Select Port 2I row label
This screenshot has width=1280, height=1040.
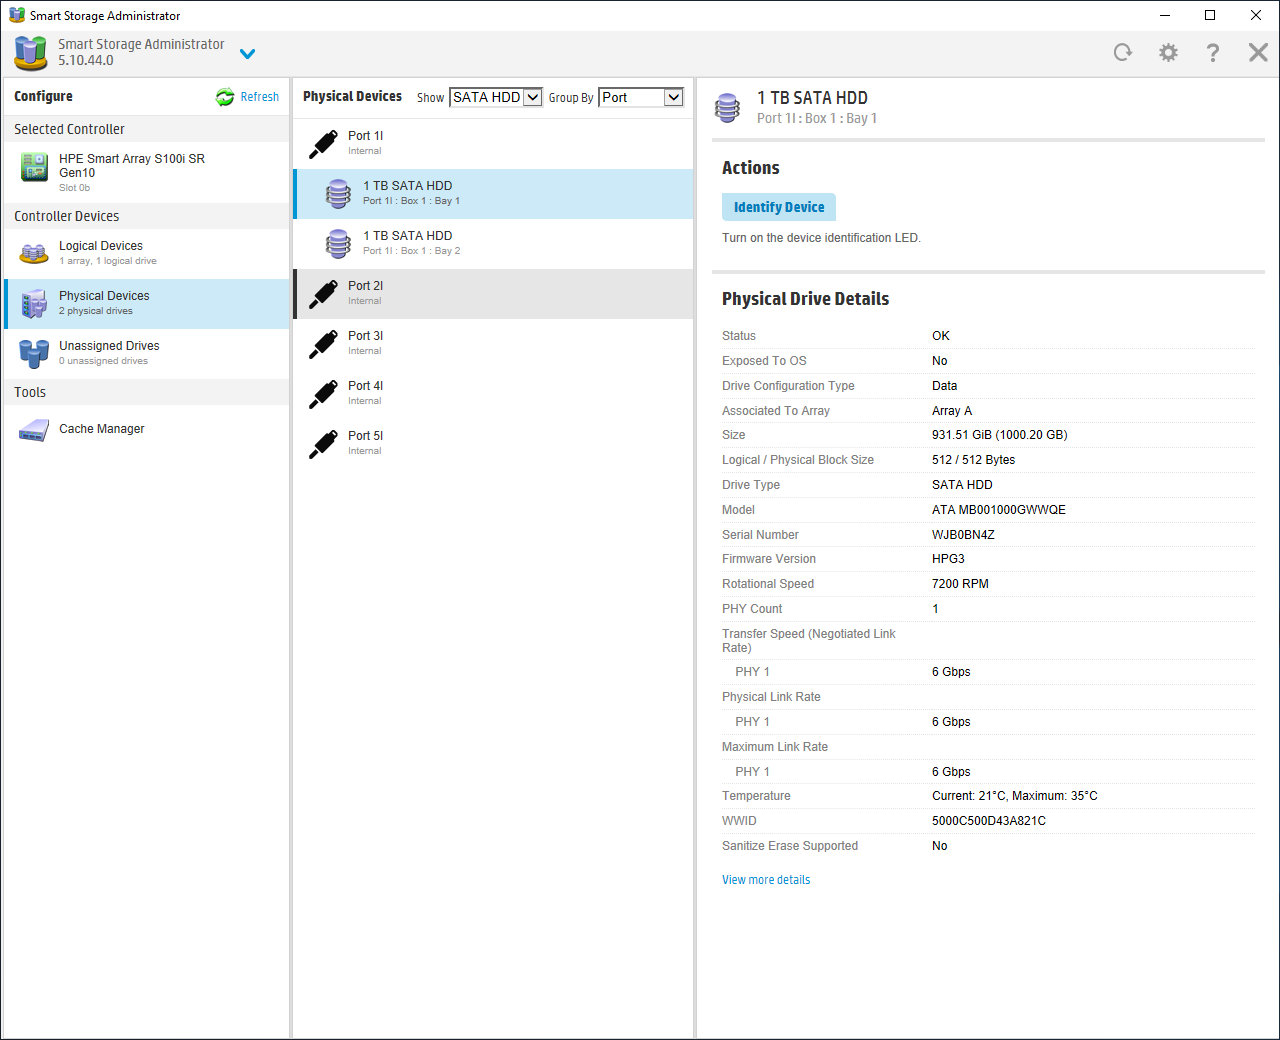(x=366, y=286)
